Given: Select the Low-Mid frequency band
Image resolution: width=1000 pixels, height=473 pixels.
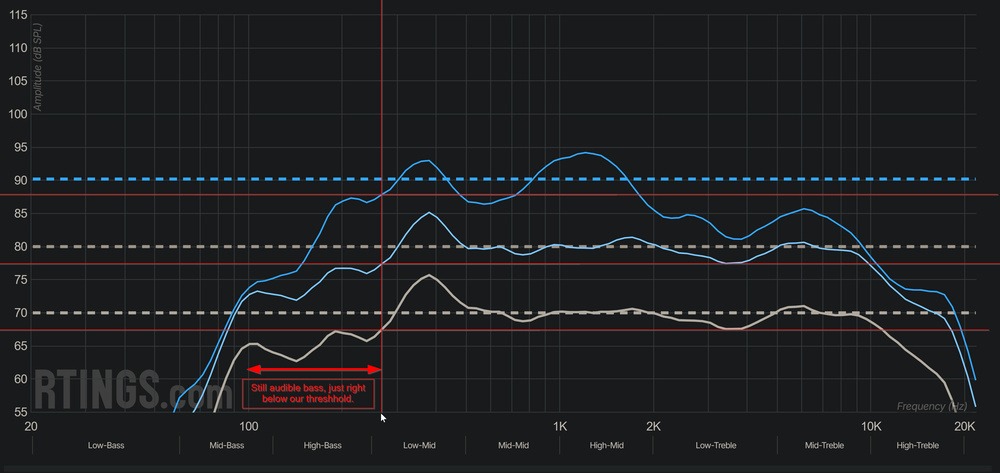Looking at the screenshot, I should coord(420,445).
